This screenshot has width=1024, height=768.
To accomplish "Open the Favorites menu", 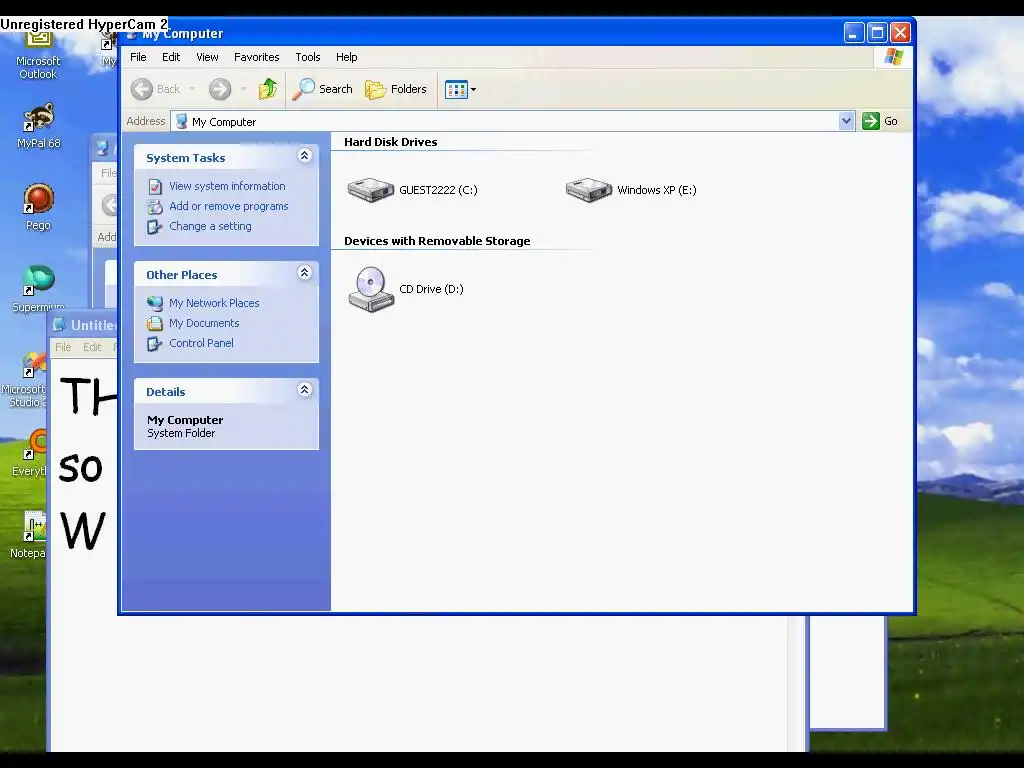I will (257, 57).
